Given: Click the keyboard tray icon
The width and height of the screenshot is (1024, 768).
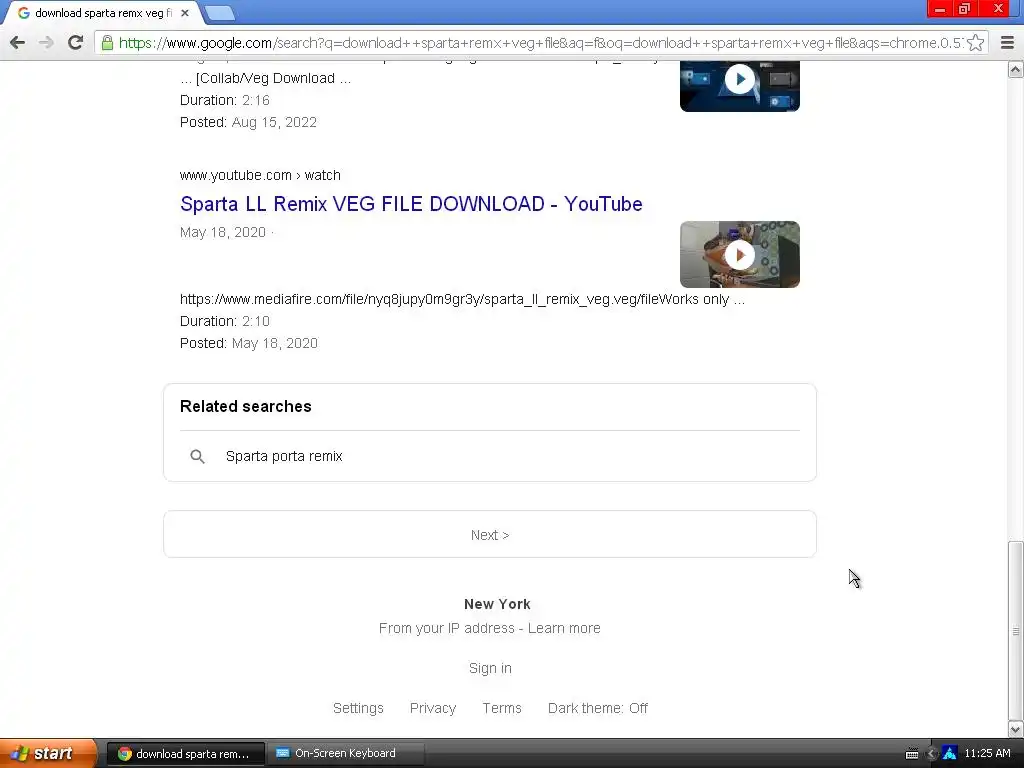Looking at the screenshot, I should coord(912,754).
